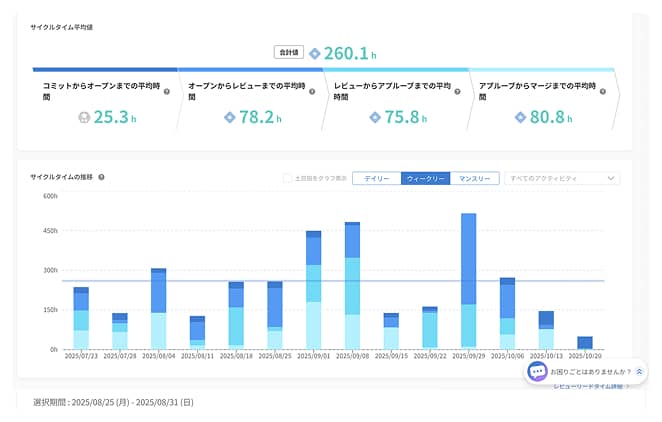The image size is (662, 422).
Task: Click the bar for 2025/10/06
Action: coord(507,314)
